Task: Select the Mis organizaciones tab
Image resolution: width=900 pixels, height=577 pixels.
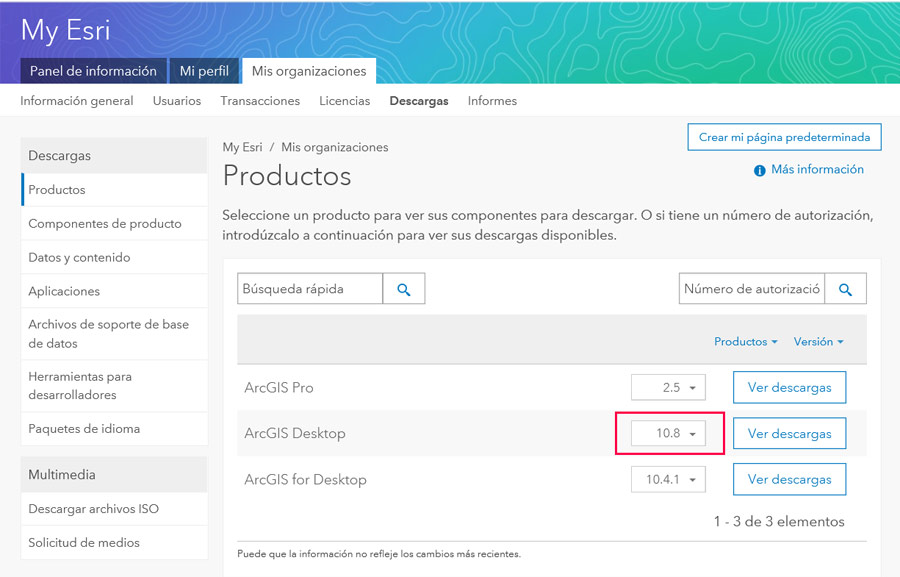Action: point(309,71)
